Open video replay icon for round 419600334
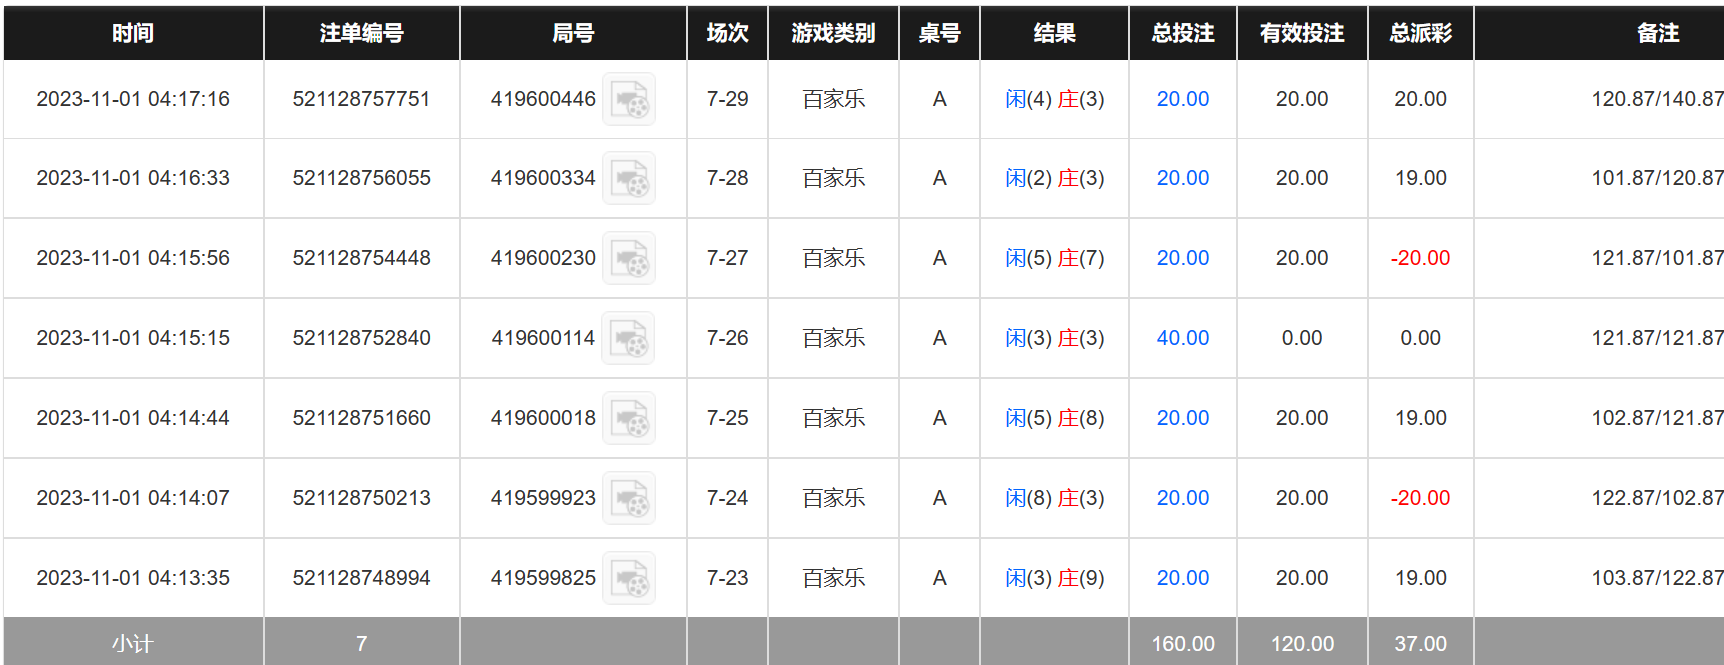 (x=629, y=178)
